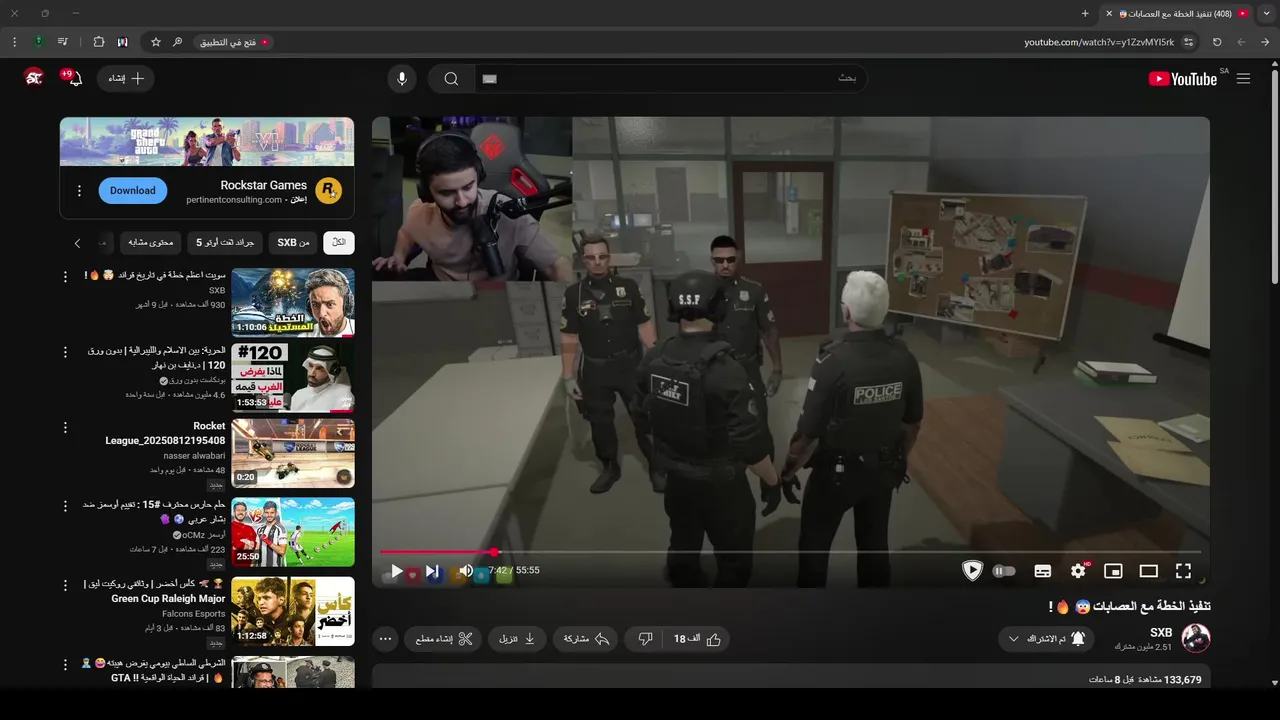
Task: Toggle the autoplay switch in the player
Action: point(1004,571)
